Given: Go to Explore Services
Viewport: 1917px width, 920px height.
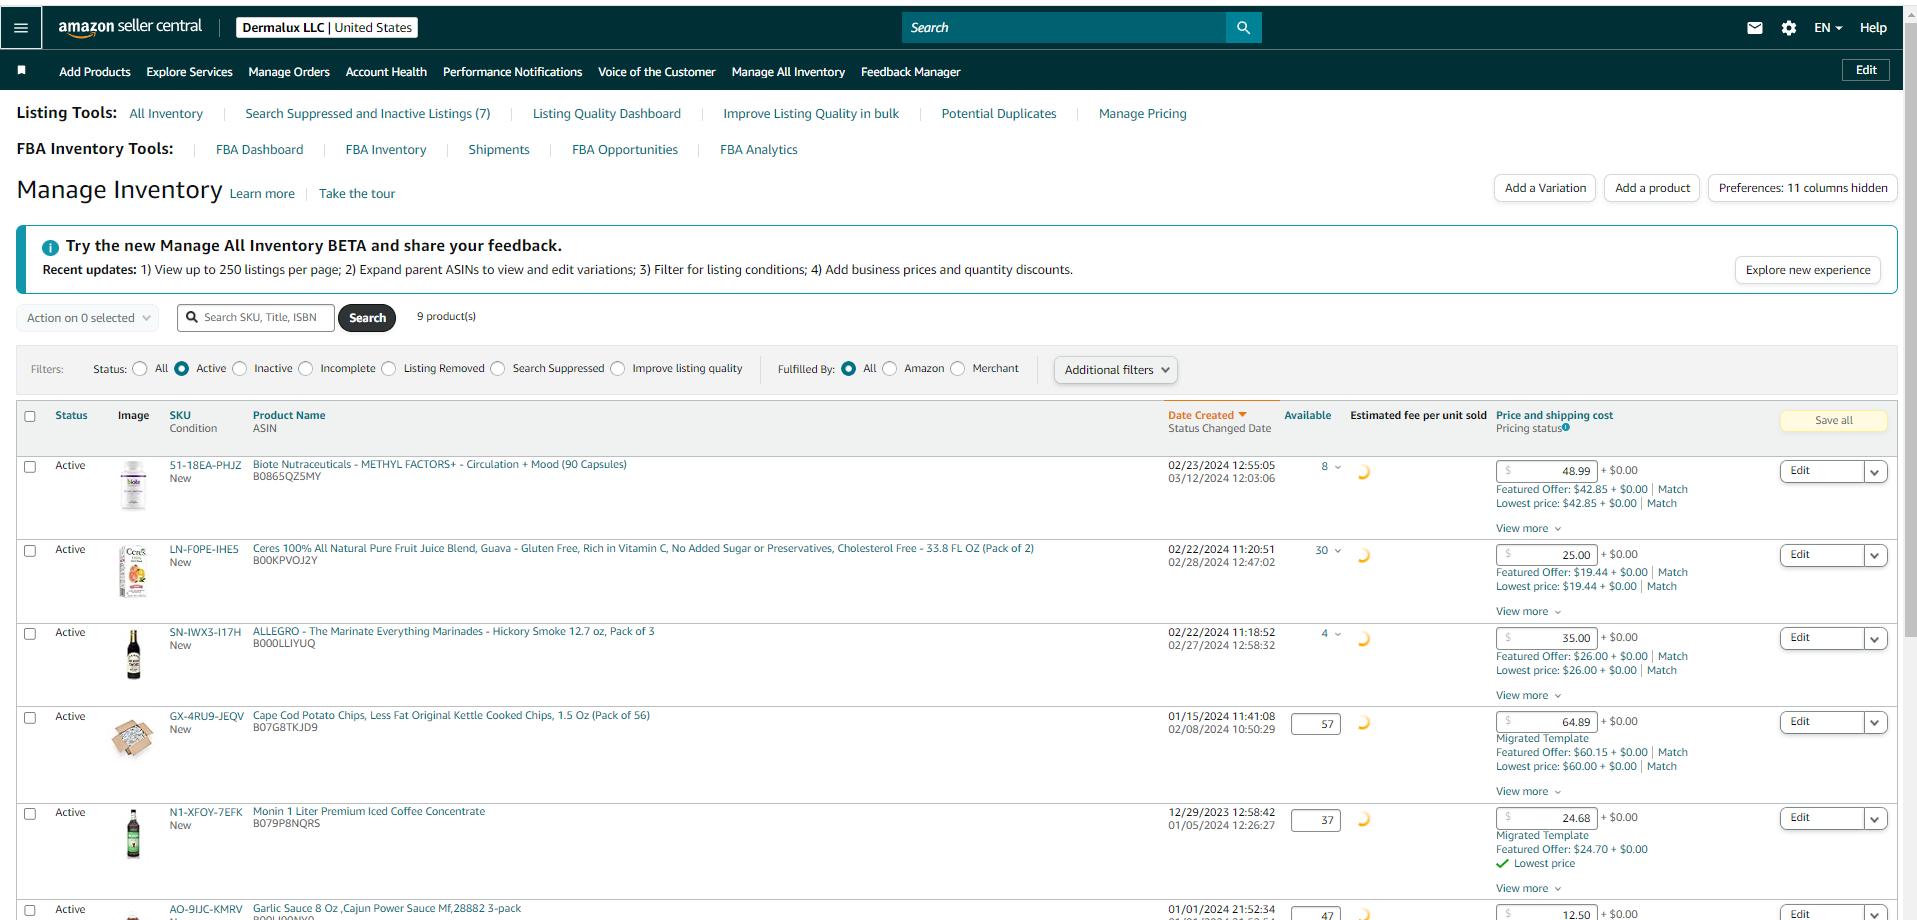Looking at the screenshot, I should (189, 72).
